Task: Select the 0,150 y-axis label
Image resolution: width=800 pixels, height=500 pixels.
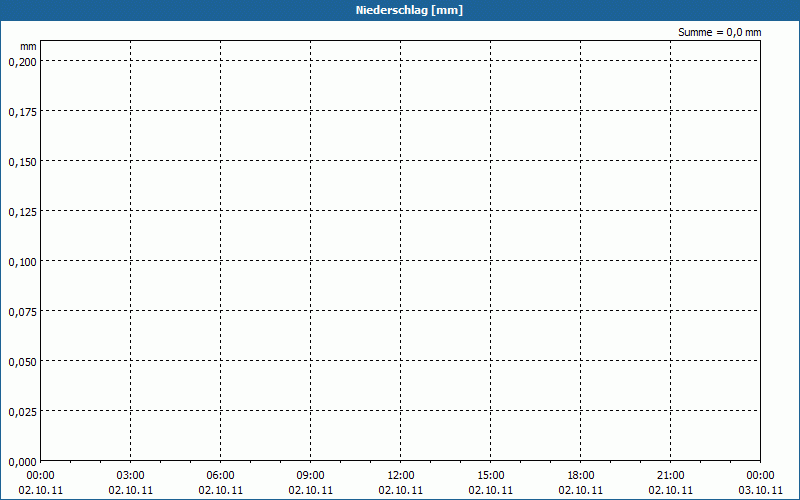Action: (22, 161)
